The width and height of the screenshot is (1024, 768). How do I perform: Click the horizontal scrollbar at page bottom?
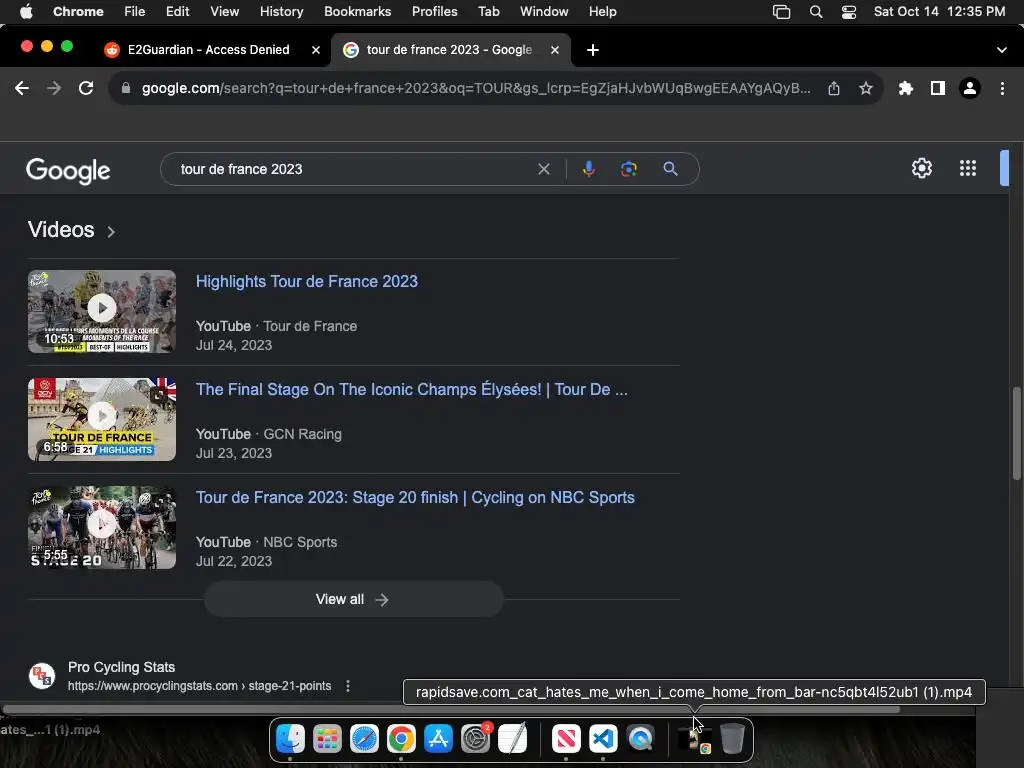[451, 709]
